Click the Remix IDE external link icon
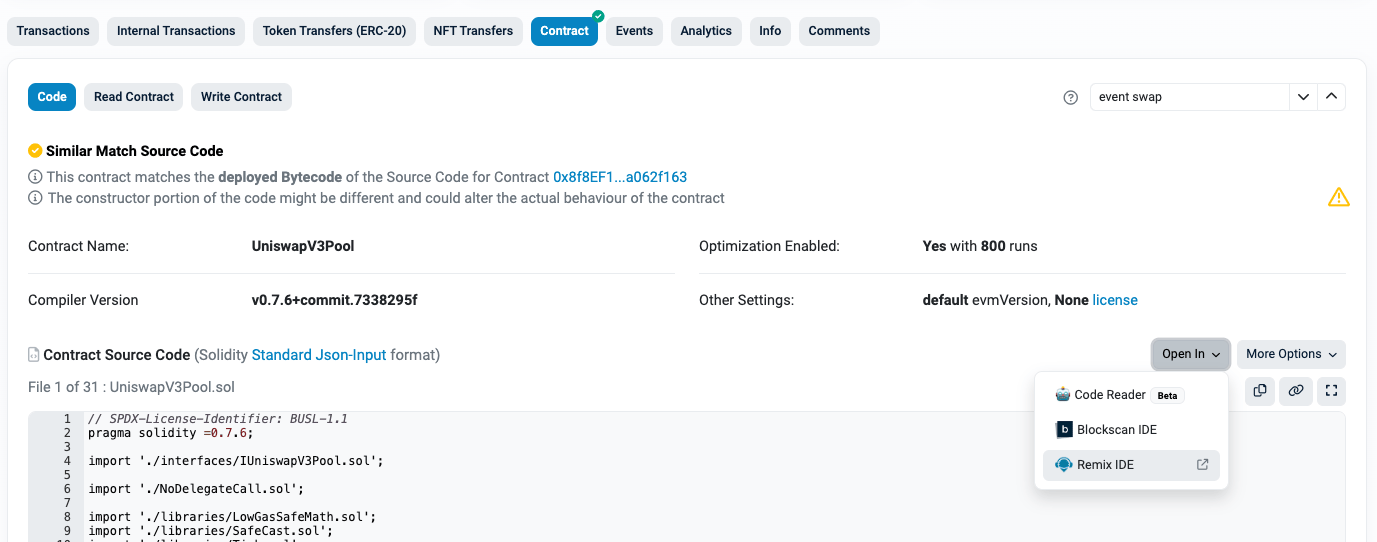Viewport: 1377px width, 542px height. click(x=1203, y=465)
